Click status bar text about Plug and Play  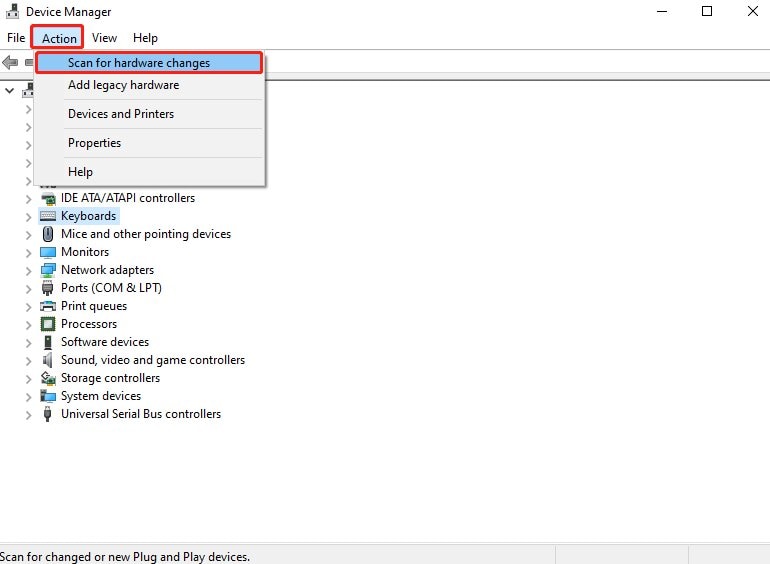125,557
